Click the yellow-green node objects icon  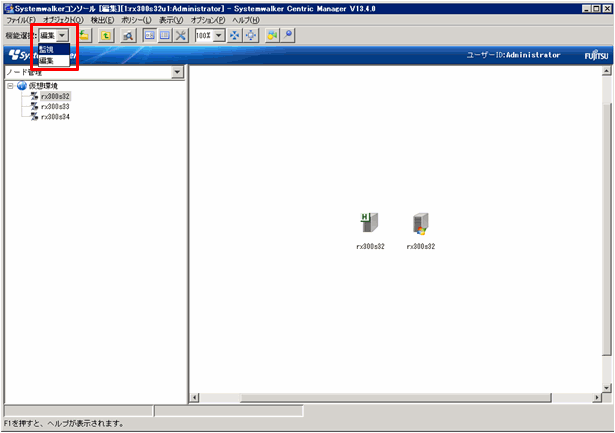(x=272, y=35)
